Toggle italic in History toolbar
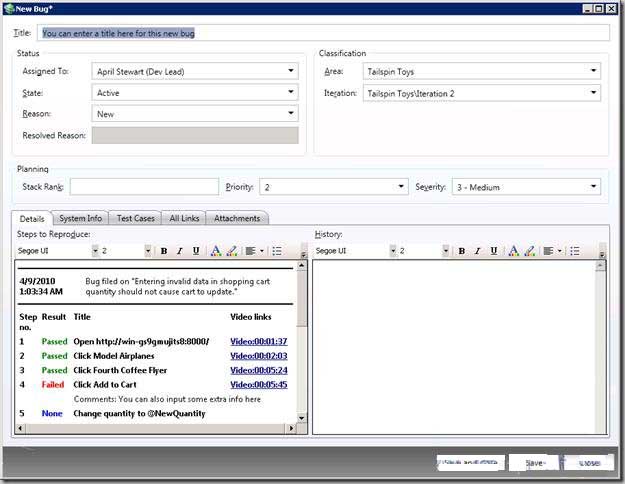Image resolution: width=625 pixels, height=484 pixels. pyautogui.click(x=478, y=251)
